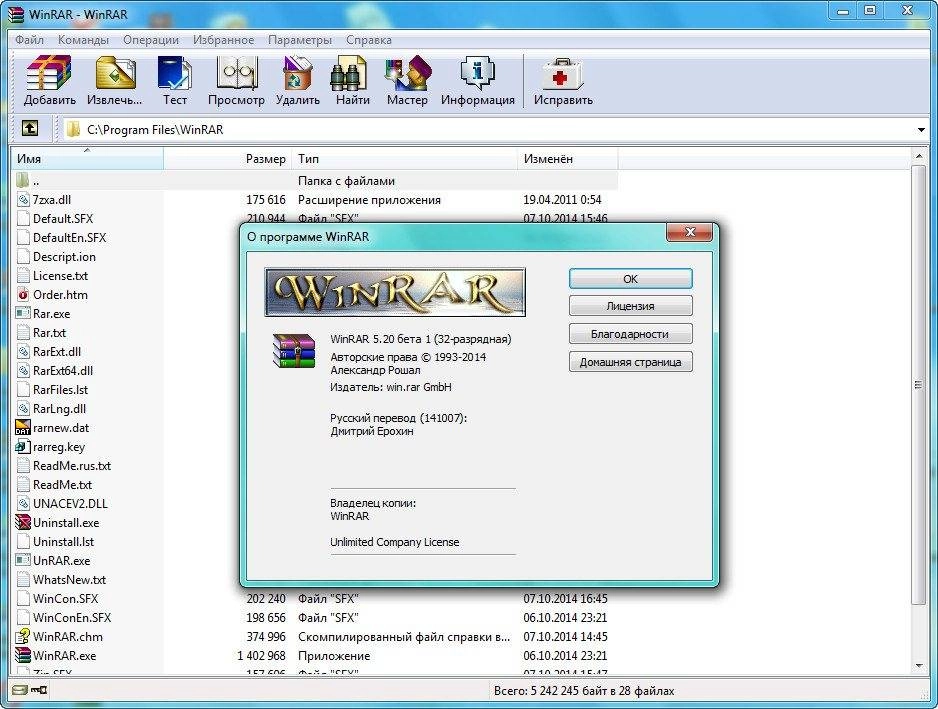Select the Rar.exe file icon
Image resolution: width=938 pixels, height=709 pixels.
[23, 313]
